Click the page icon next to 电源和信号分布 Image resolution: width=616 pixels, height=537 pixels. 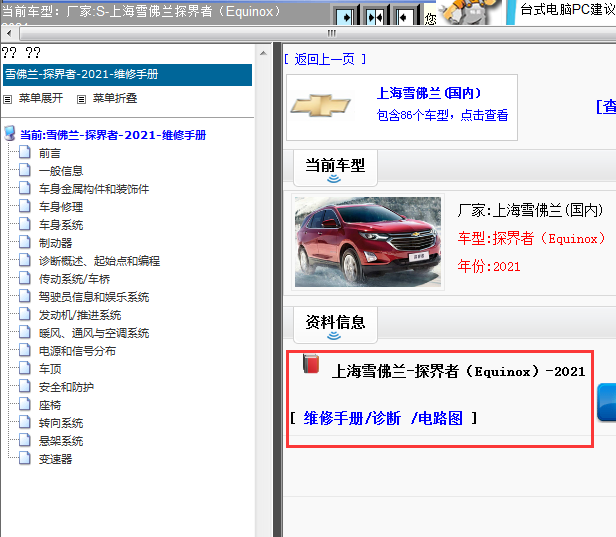(25, 349)
